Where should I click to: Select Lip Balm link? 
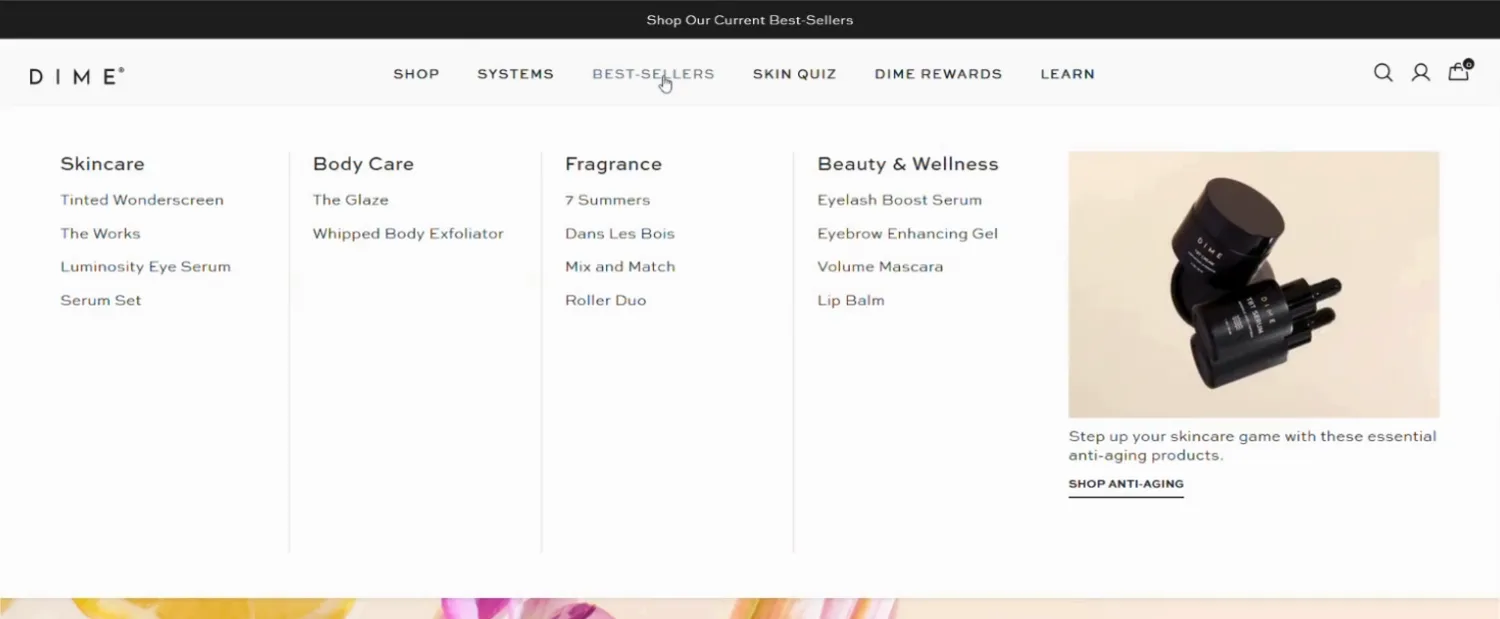(x=850, y=300)
